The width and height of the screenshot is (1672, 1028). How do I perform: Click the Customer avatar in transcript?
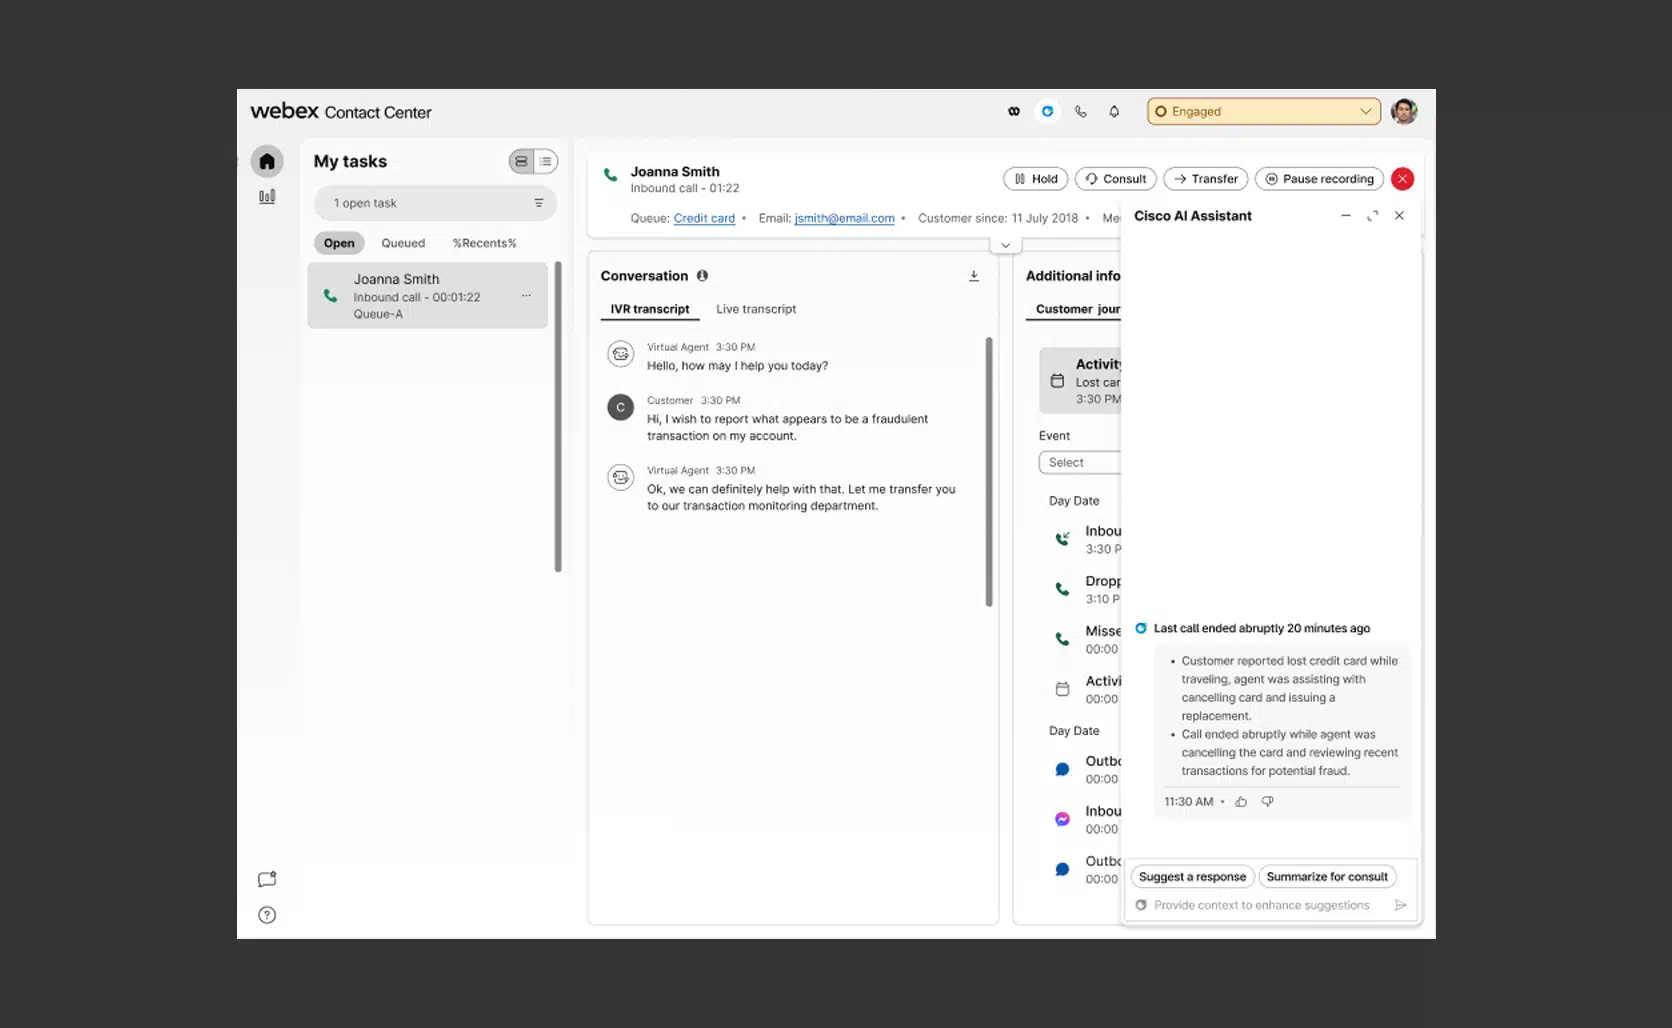[621, 407]
